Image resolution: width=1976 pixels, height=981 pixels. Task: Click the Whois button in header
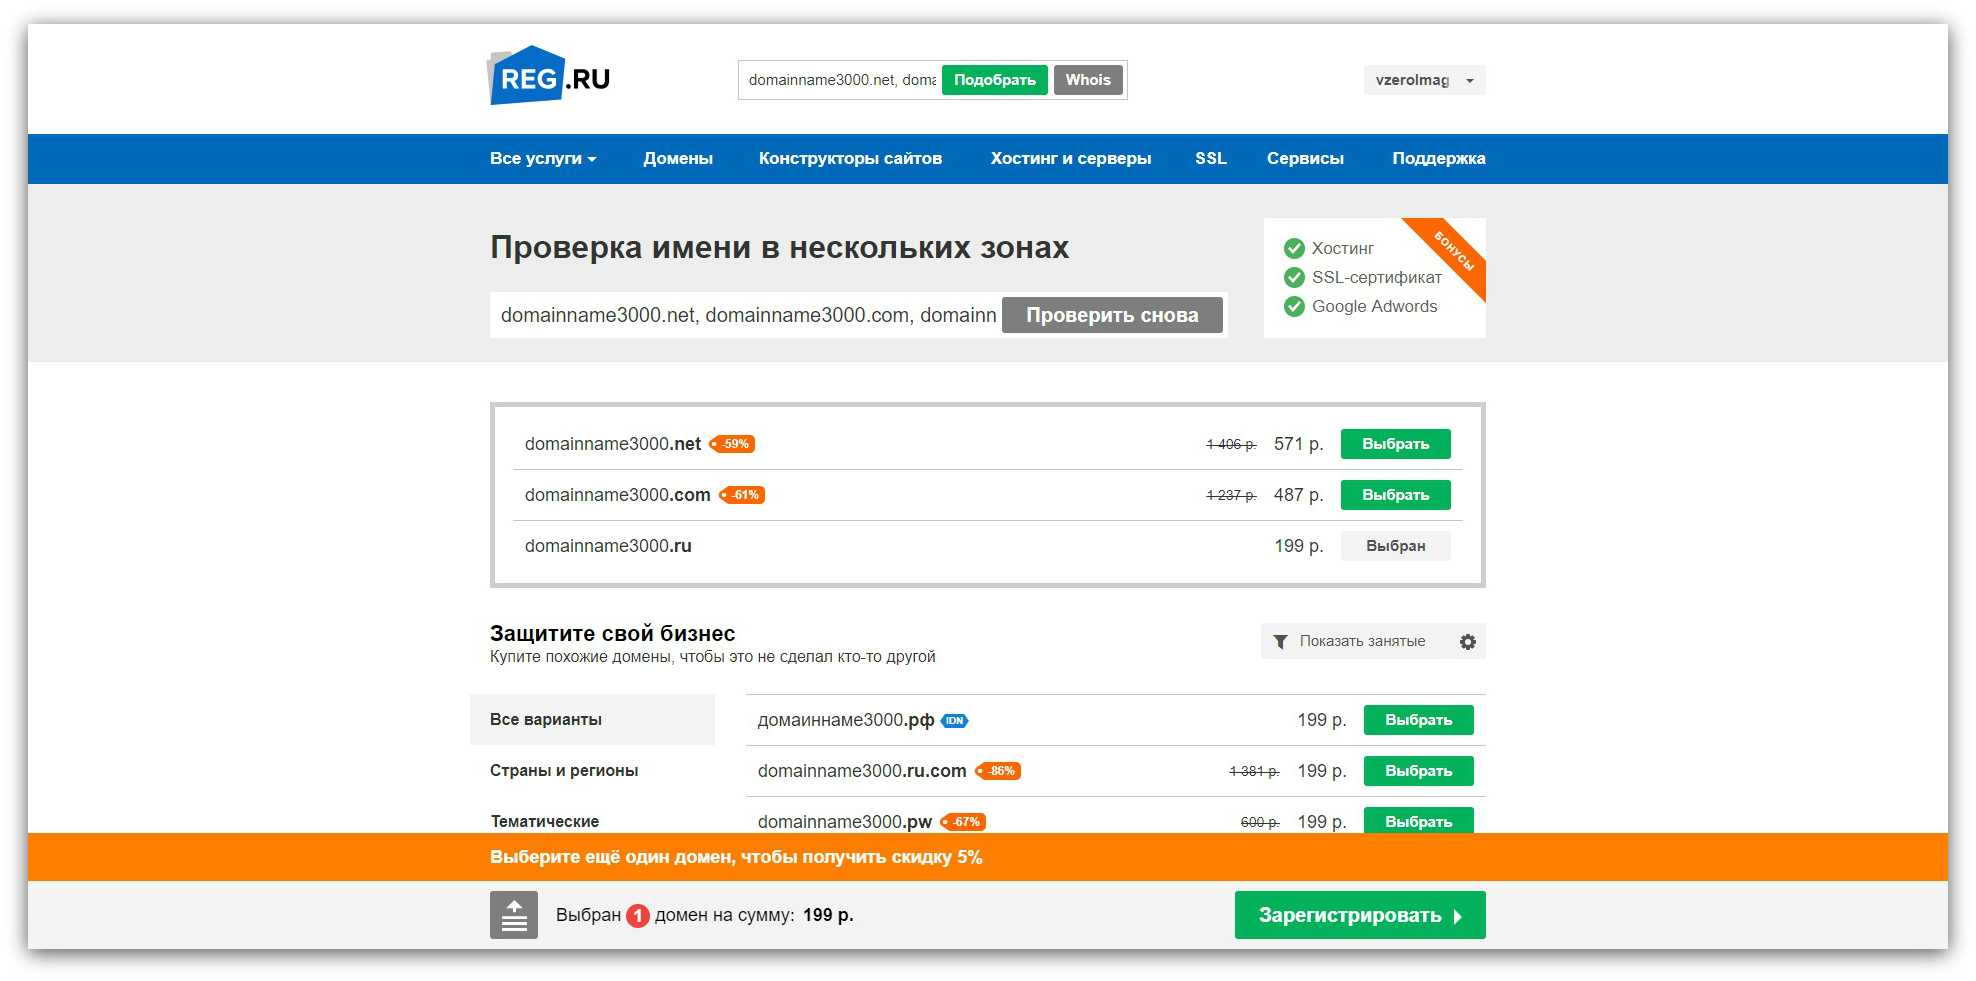(x=1088, y=80)
